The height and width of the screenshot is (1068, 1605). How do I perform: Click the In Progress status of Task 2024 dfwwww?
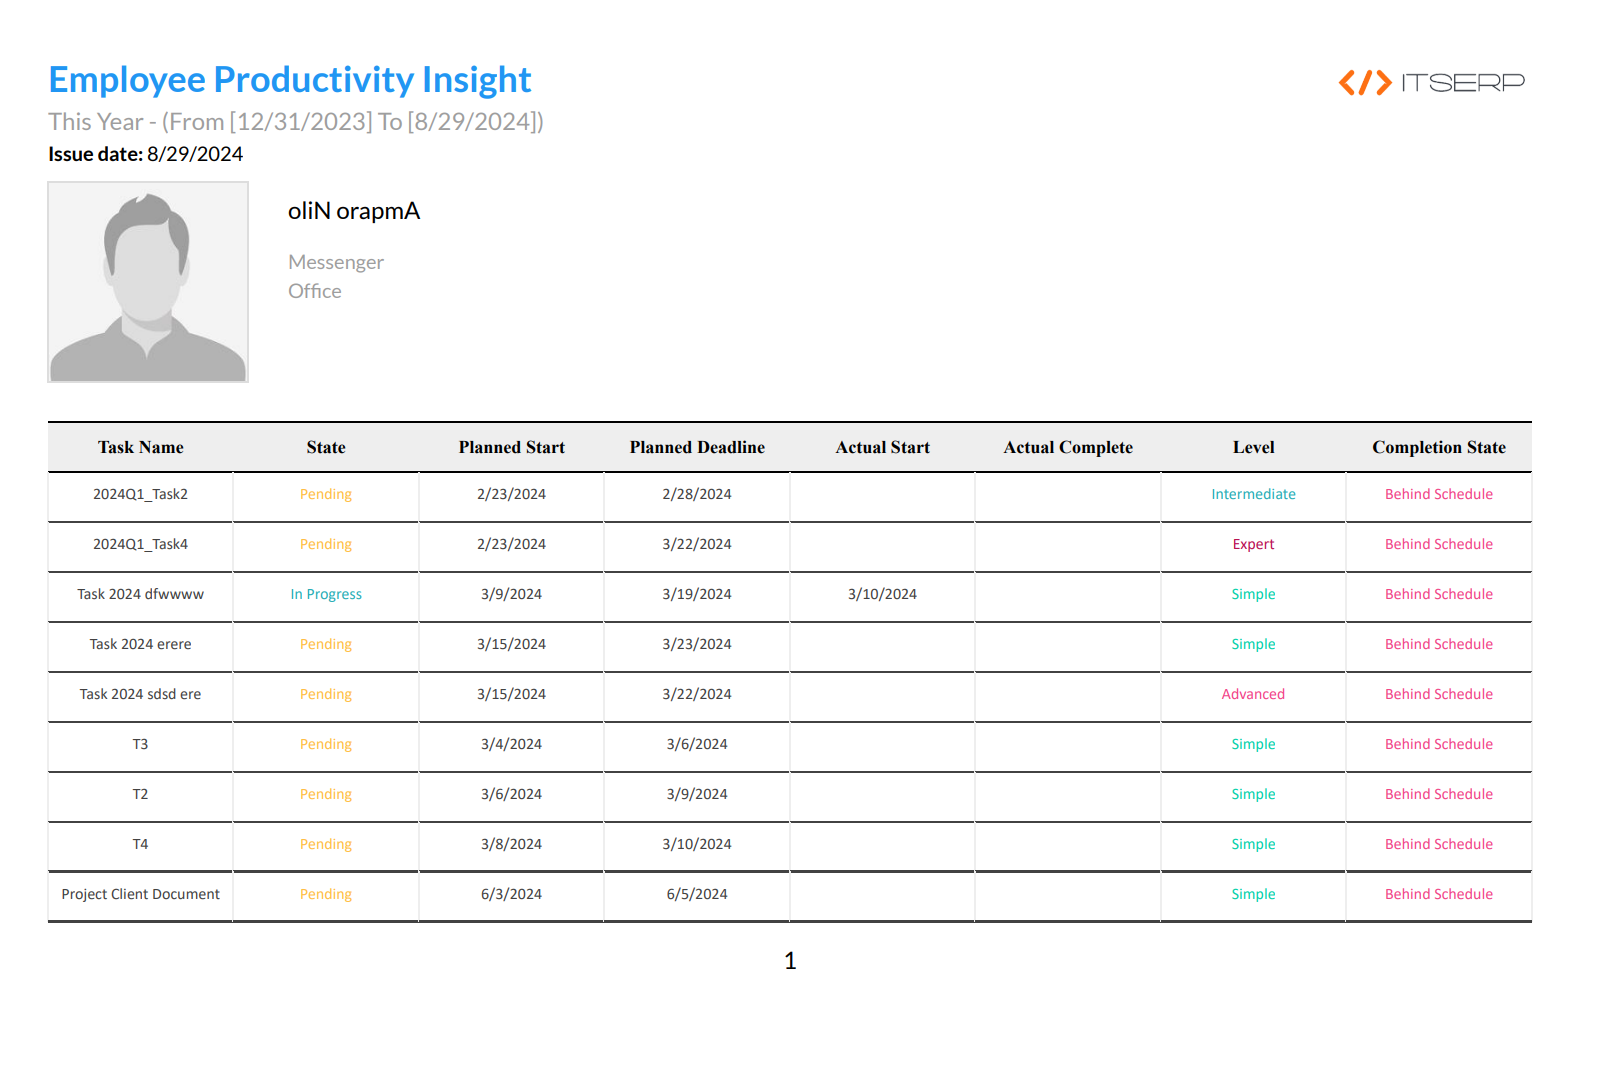325,594
